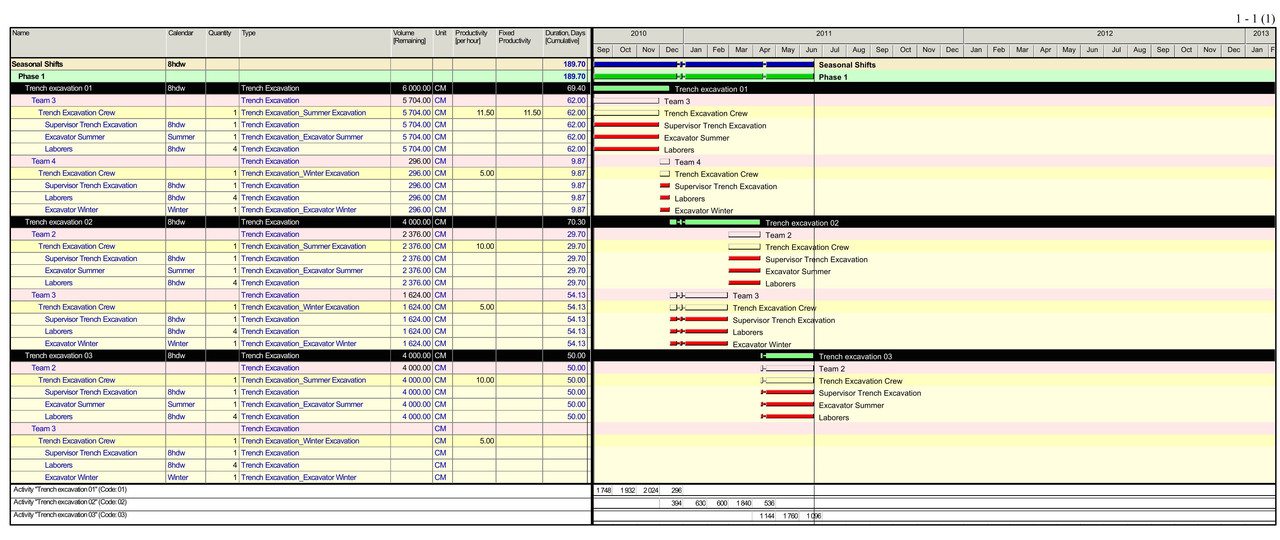Select the Team 4 row name
This screenshot has width=1280, height=540.
point(44,161)
